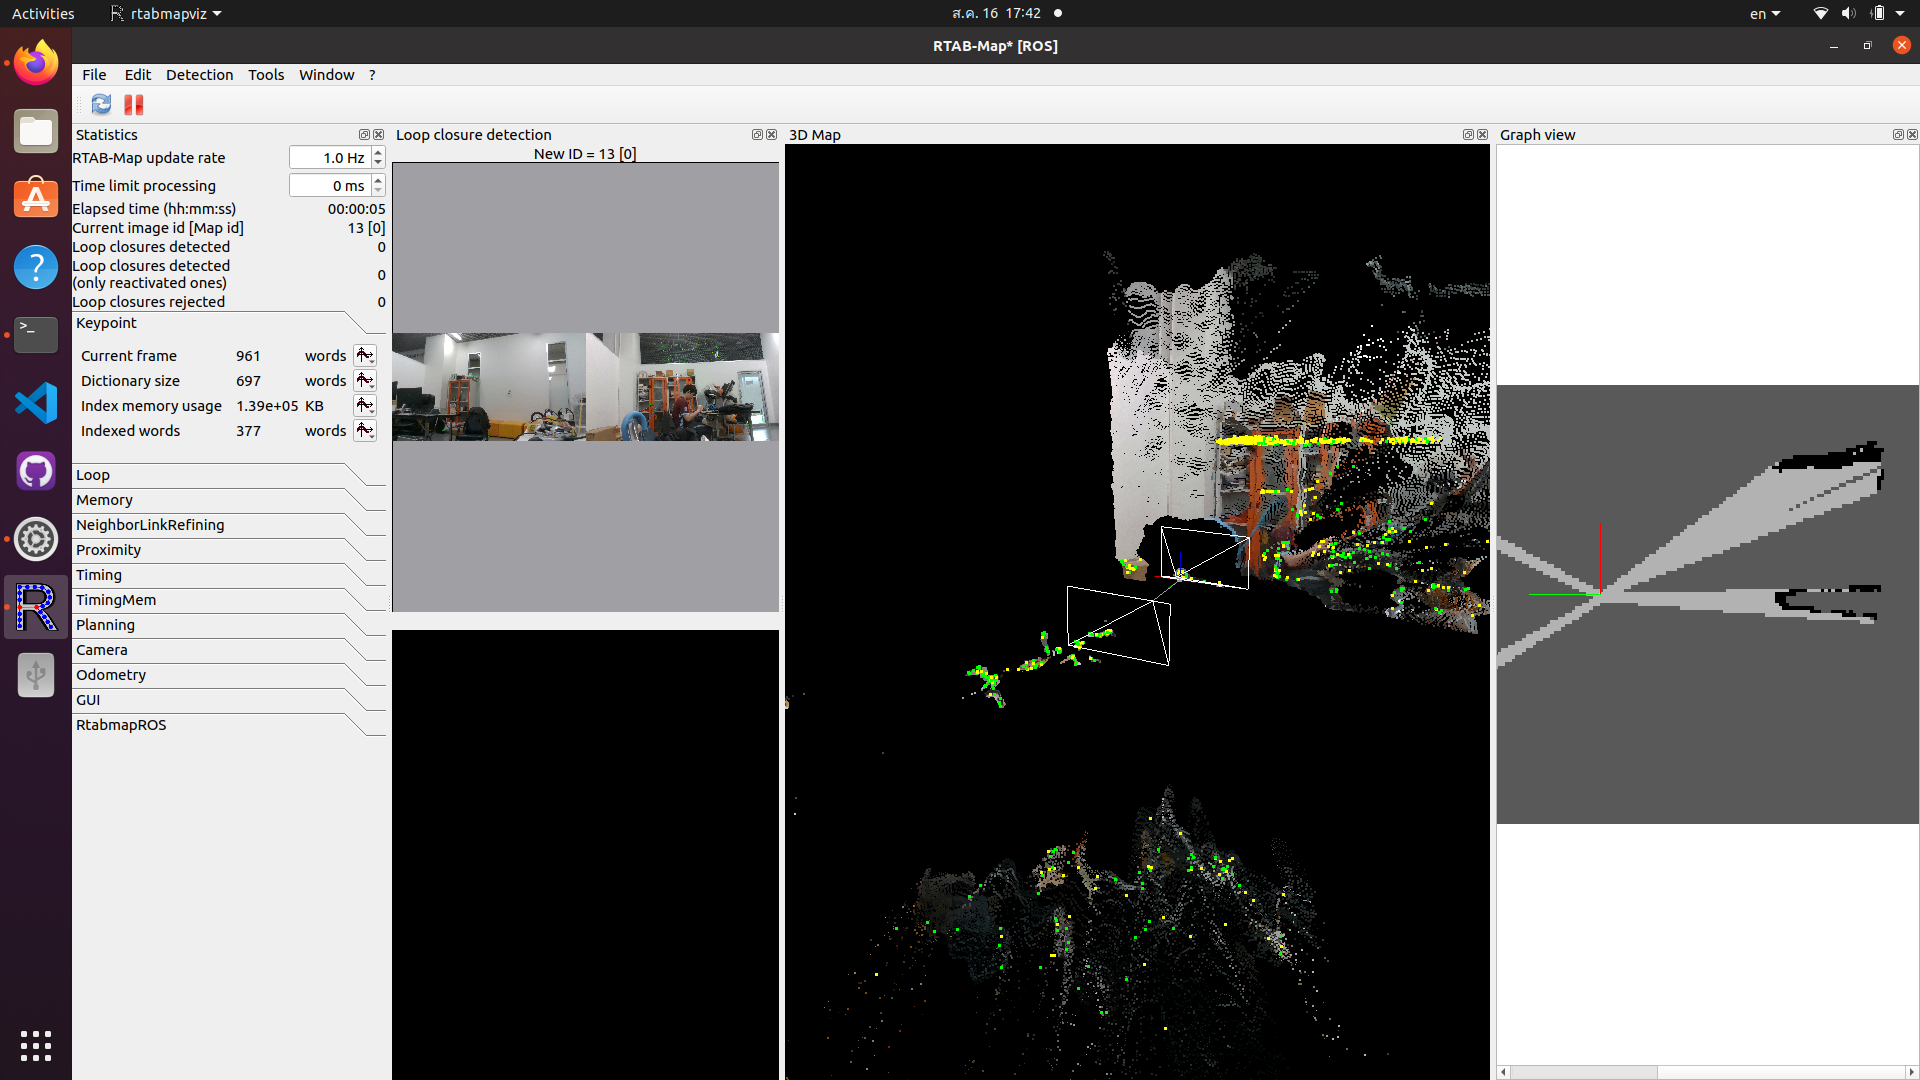Viewport: 1920px width, 1080px height.
Task: Open plot curve for Indexed words
Action: tap(365, 431)
